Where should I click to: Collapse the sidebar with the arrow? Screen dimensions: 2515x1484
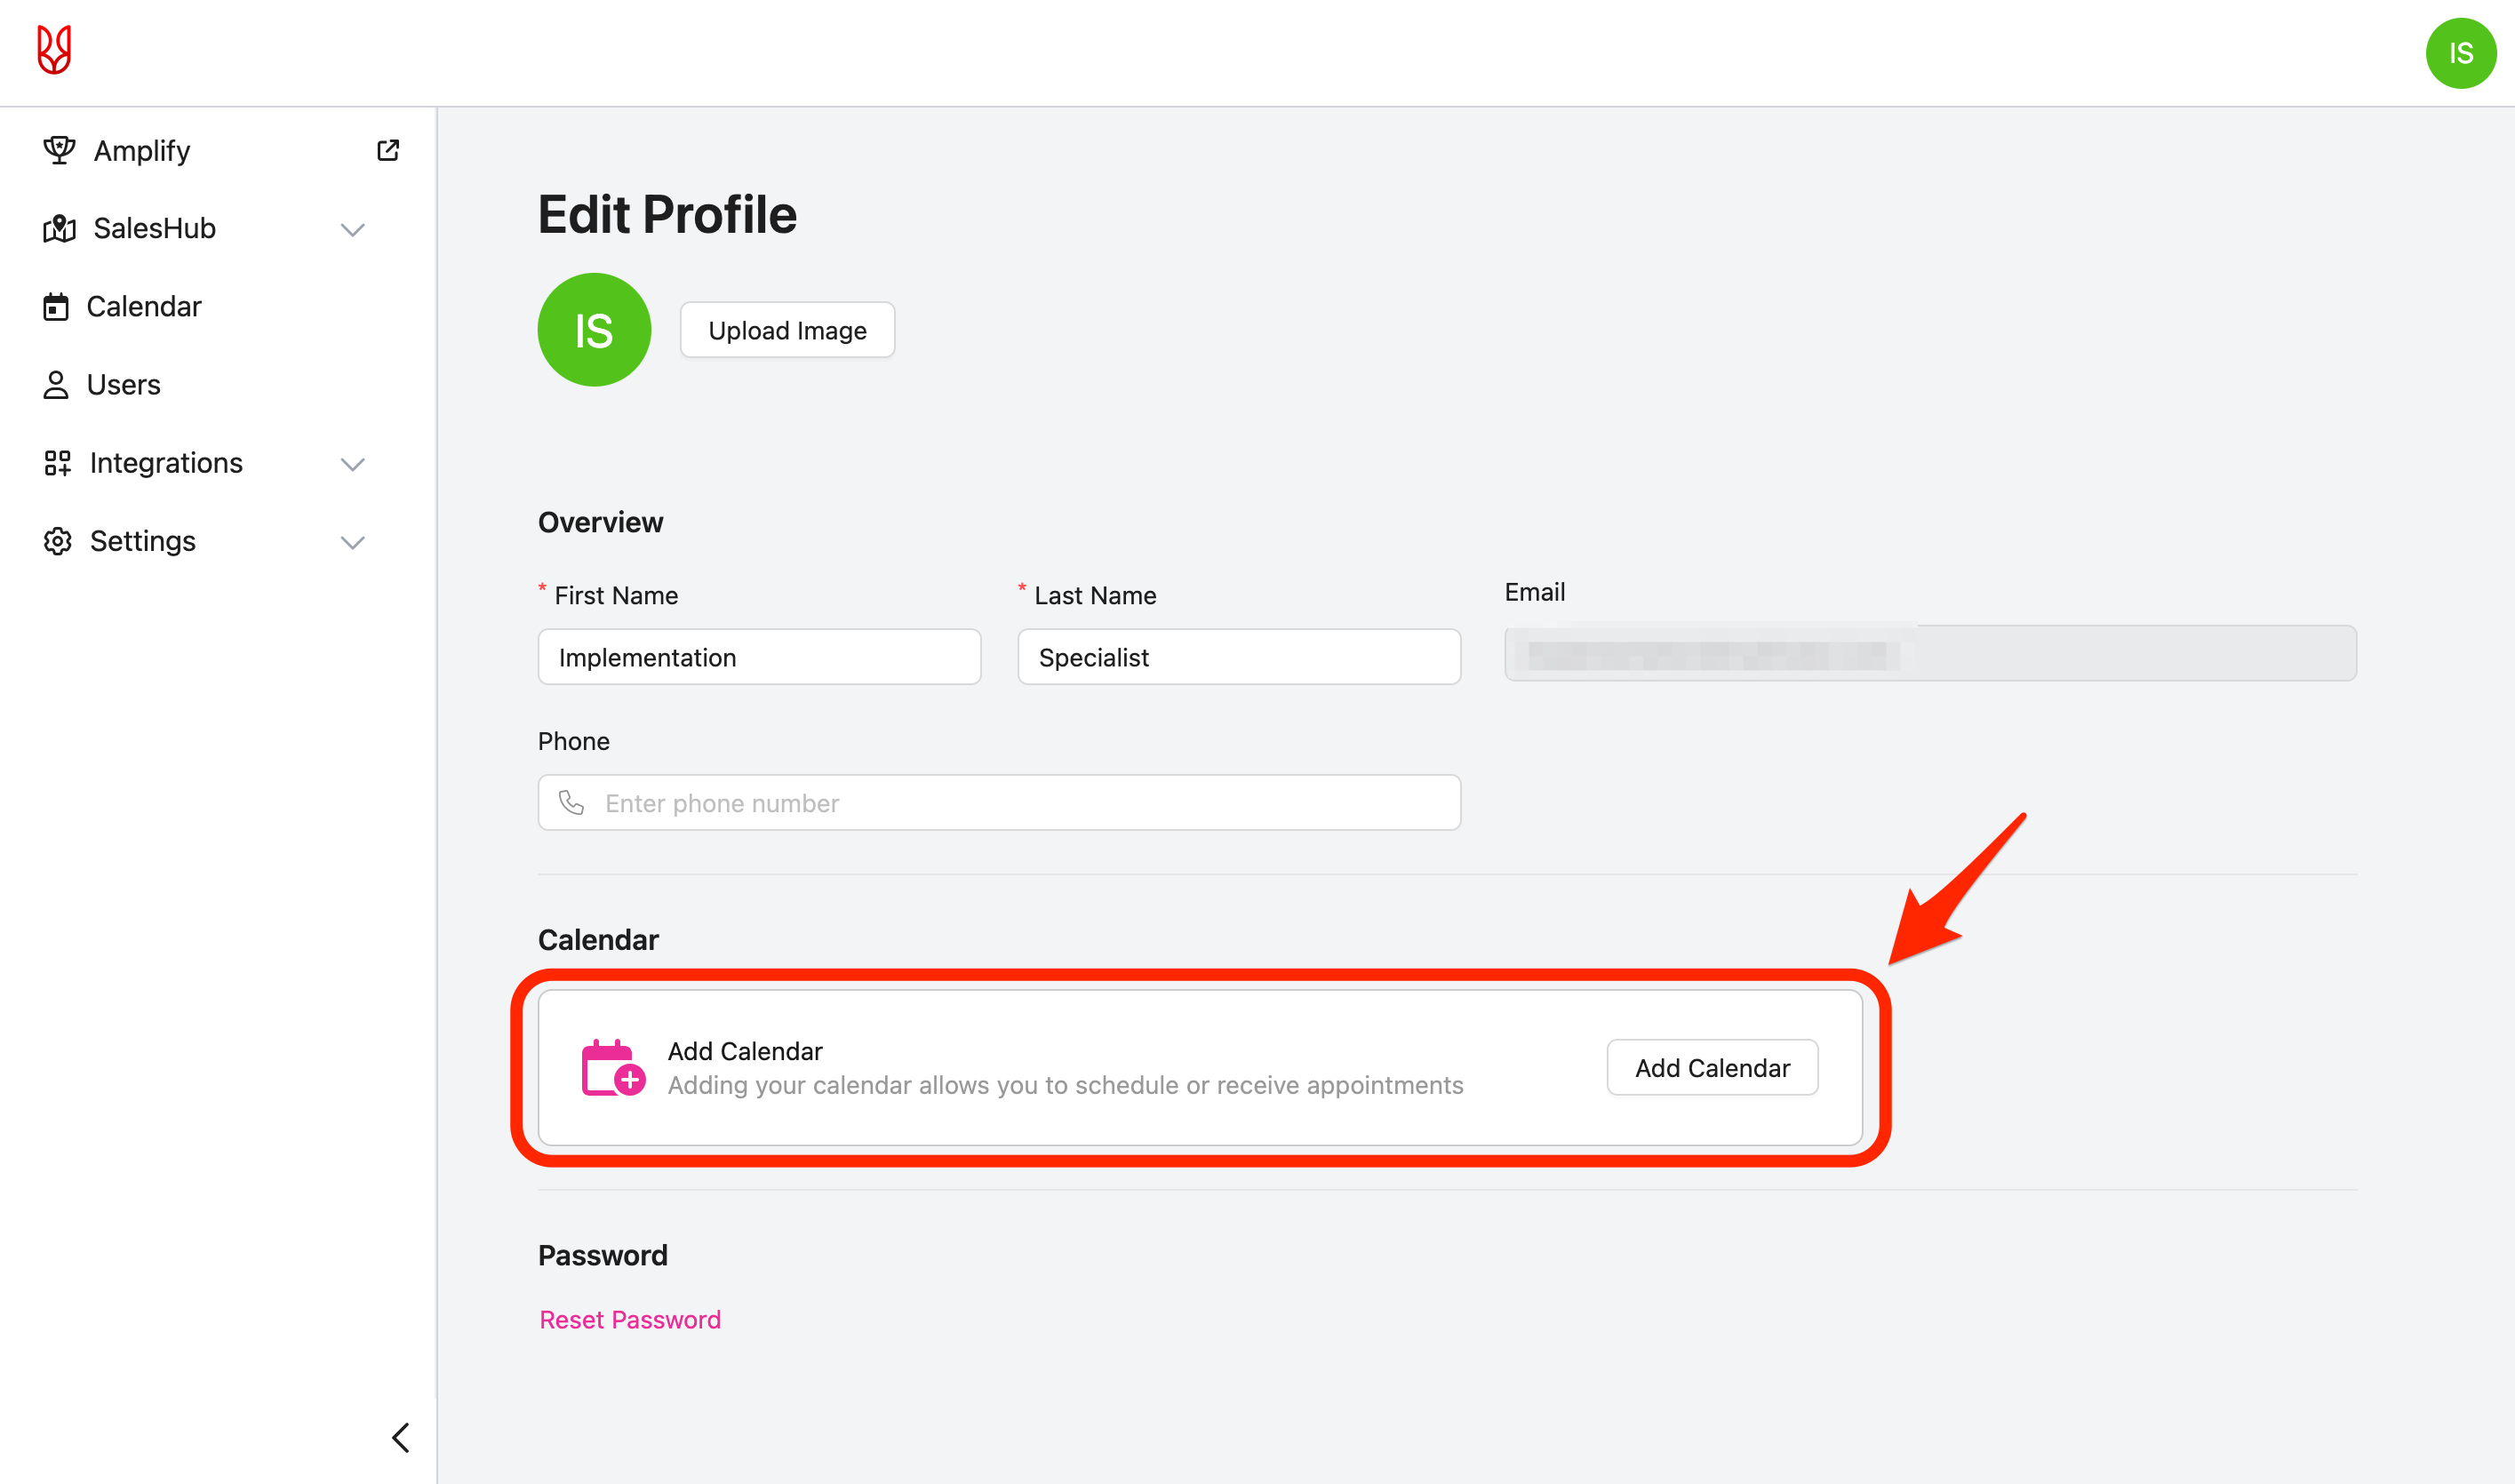(x=401, y=1438)
